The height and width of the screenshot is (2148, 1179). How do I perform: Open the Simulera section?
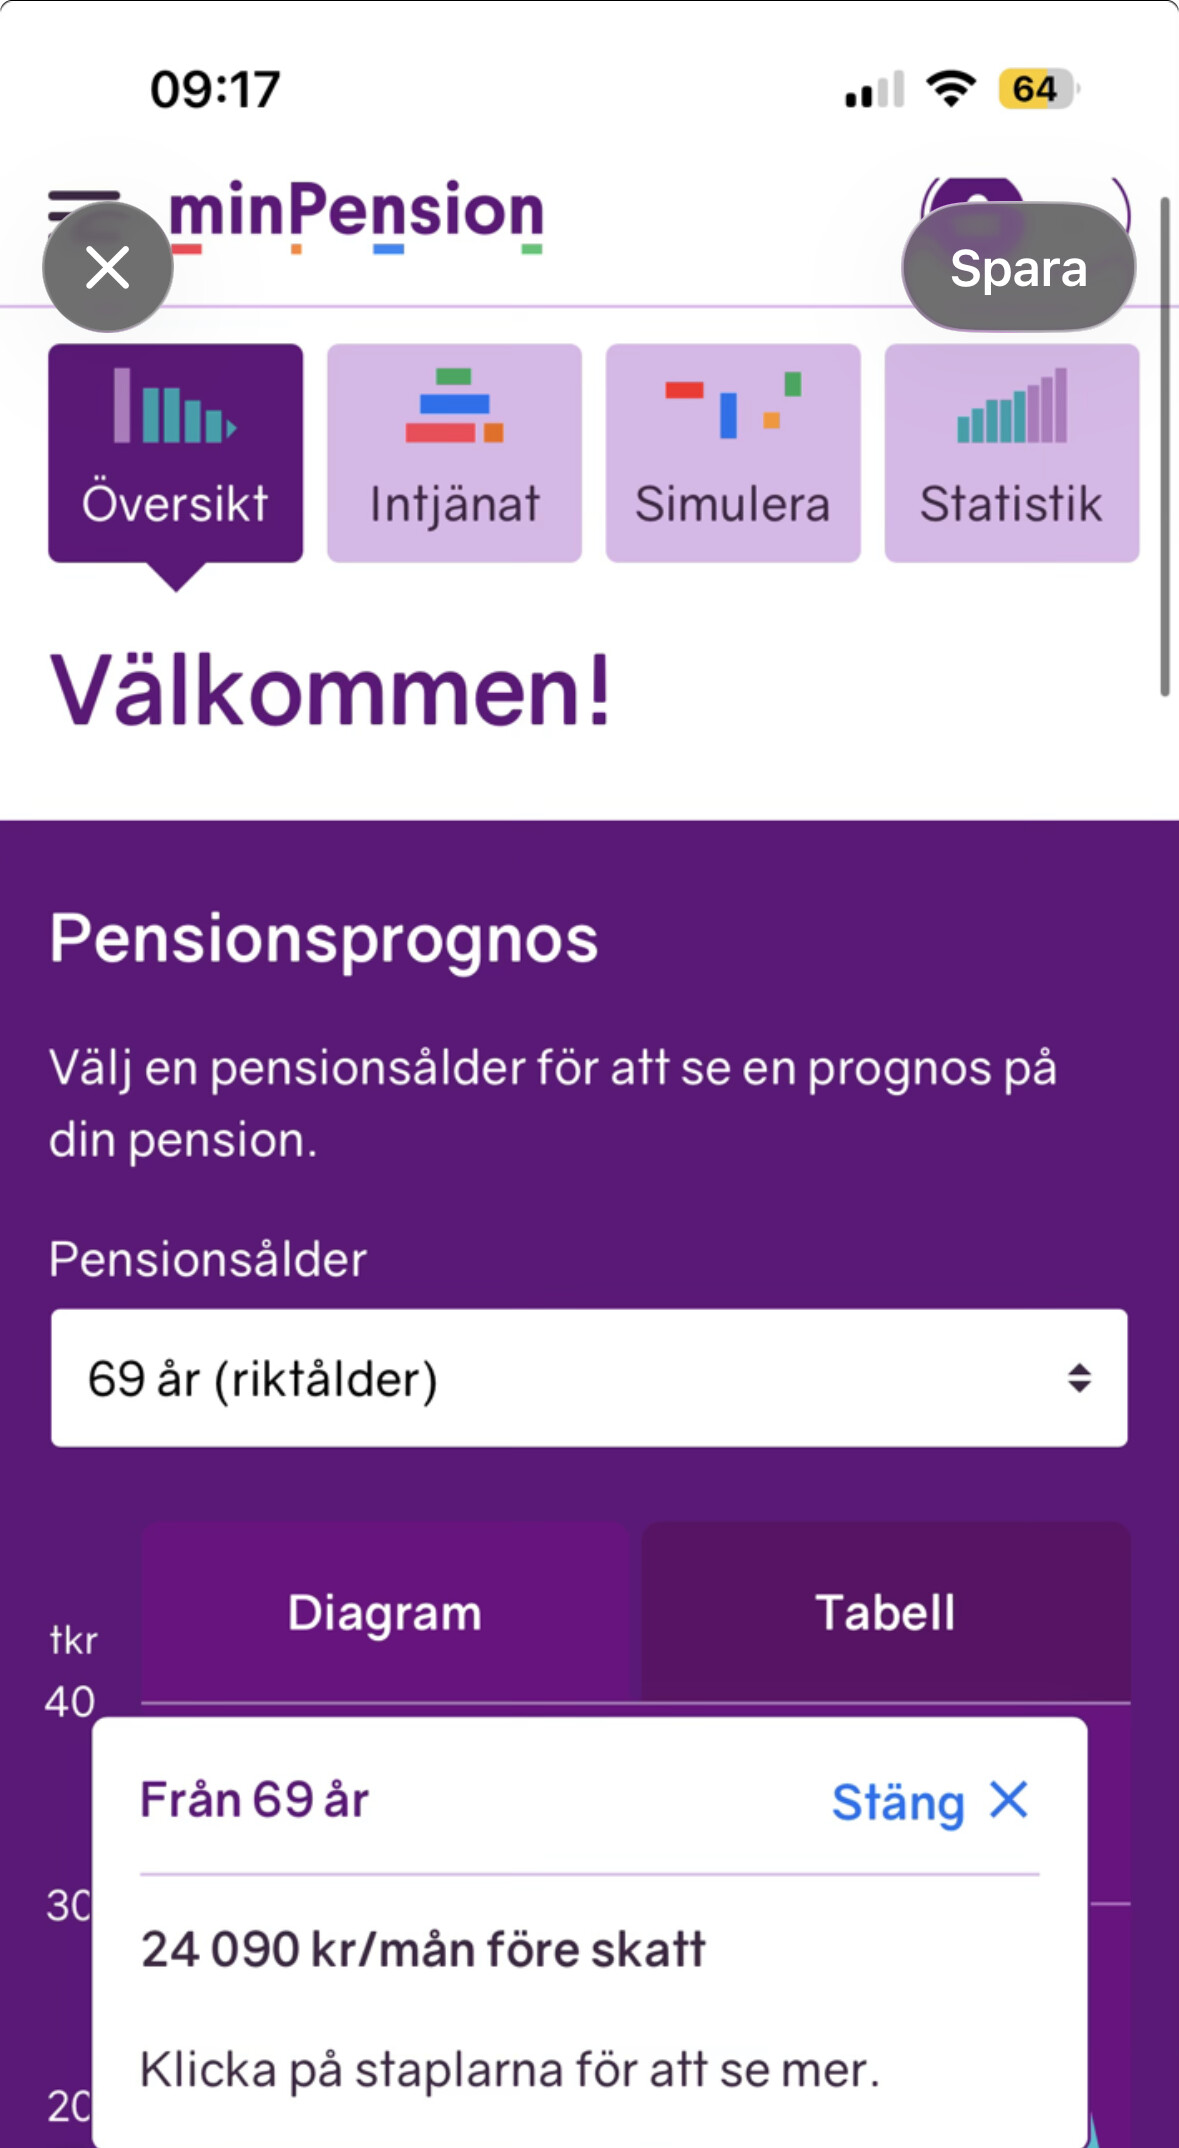[x=733, y=454]
